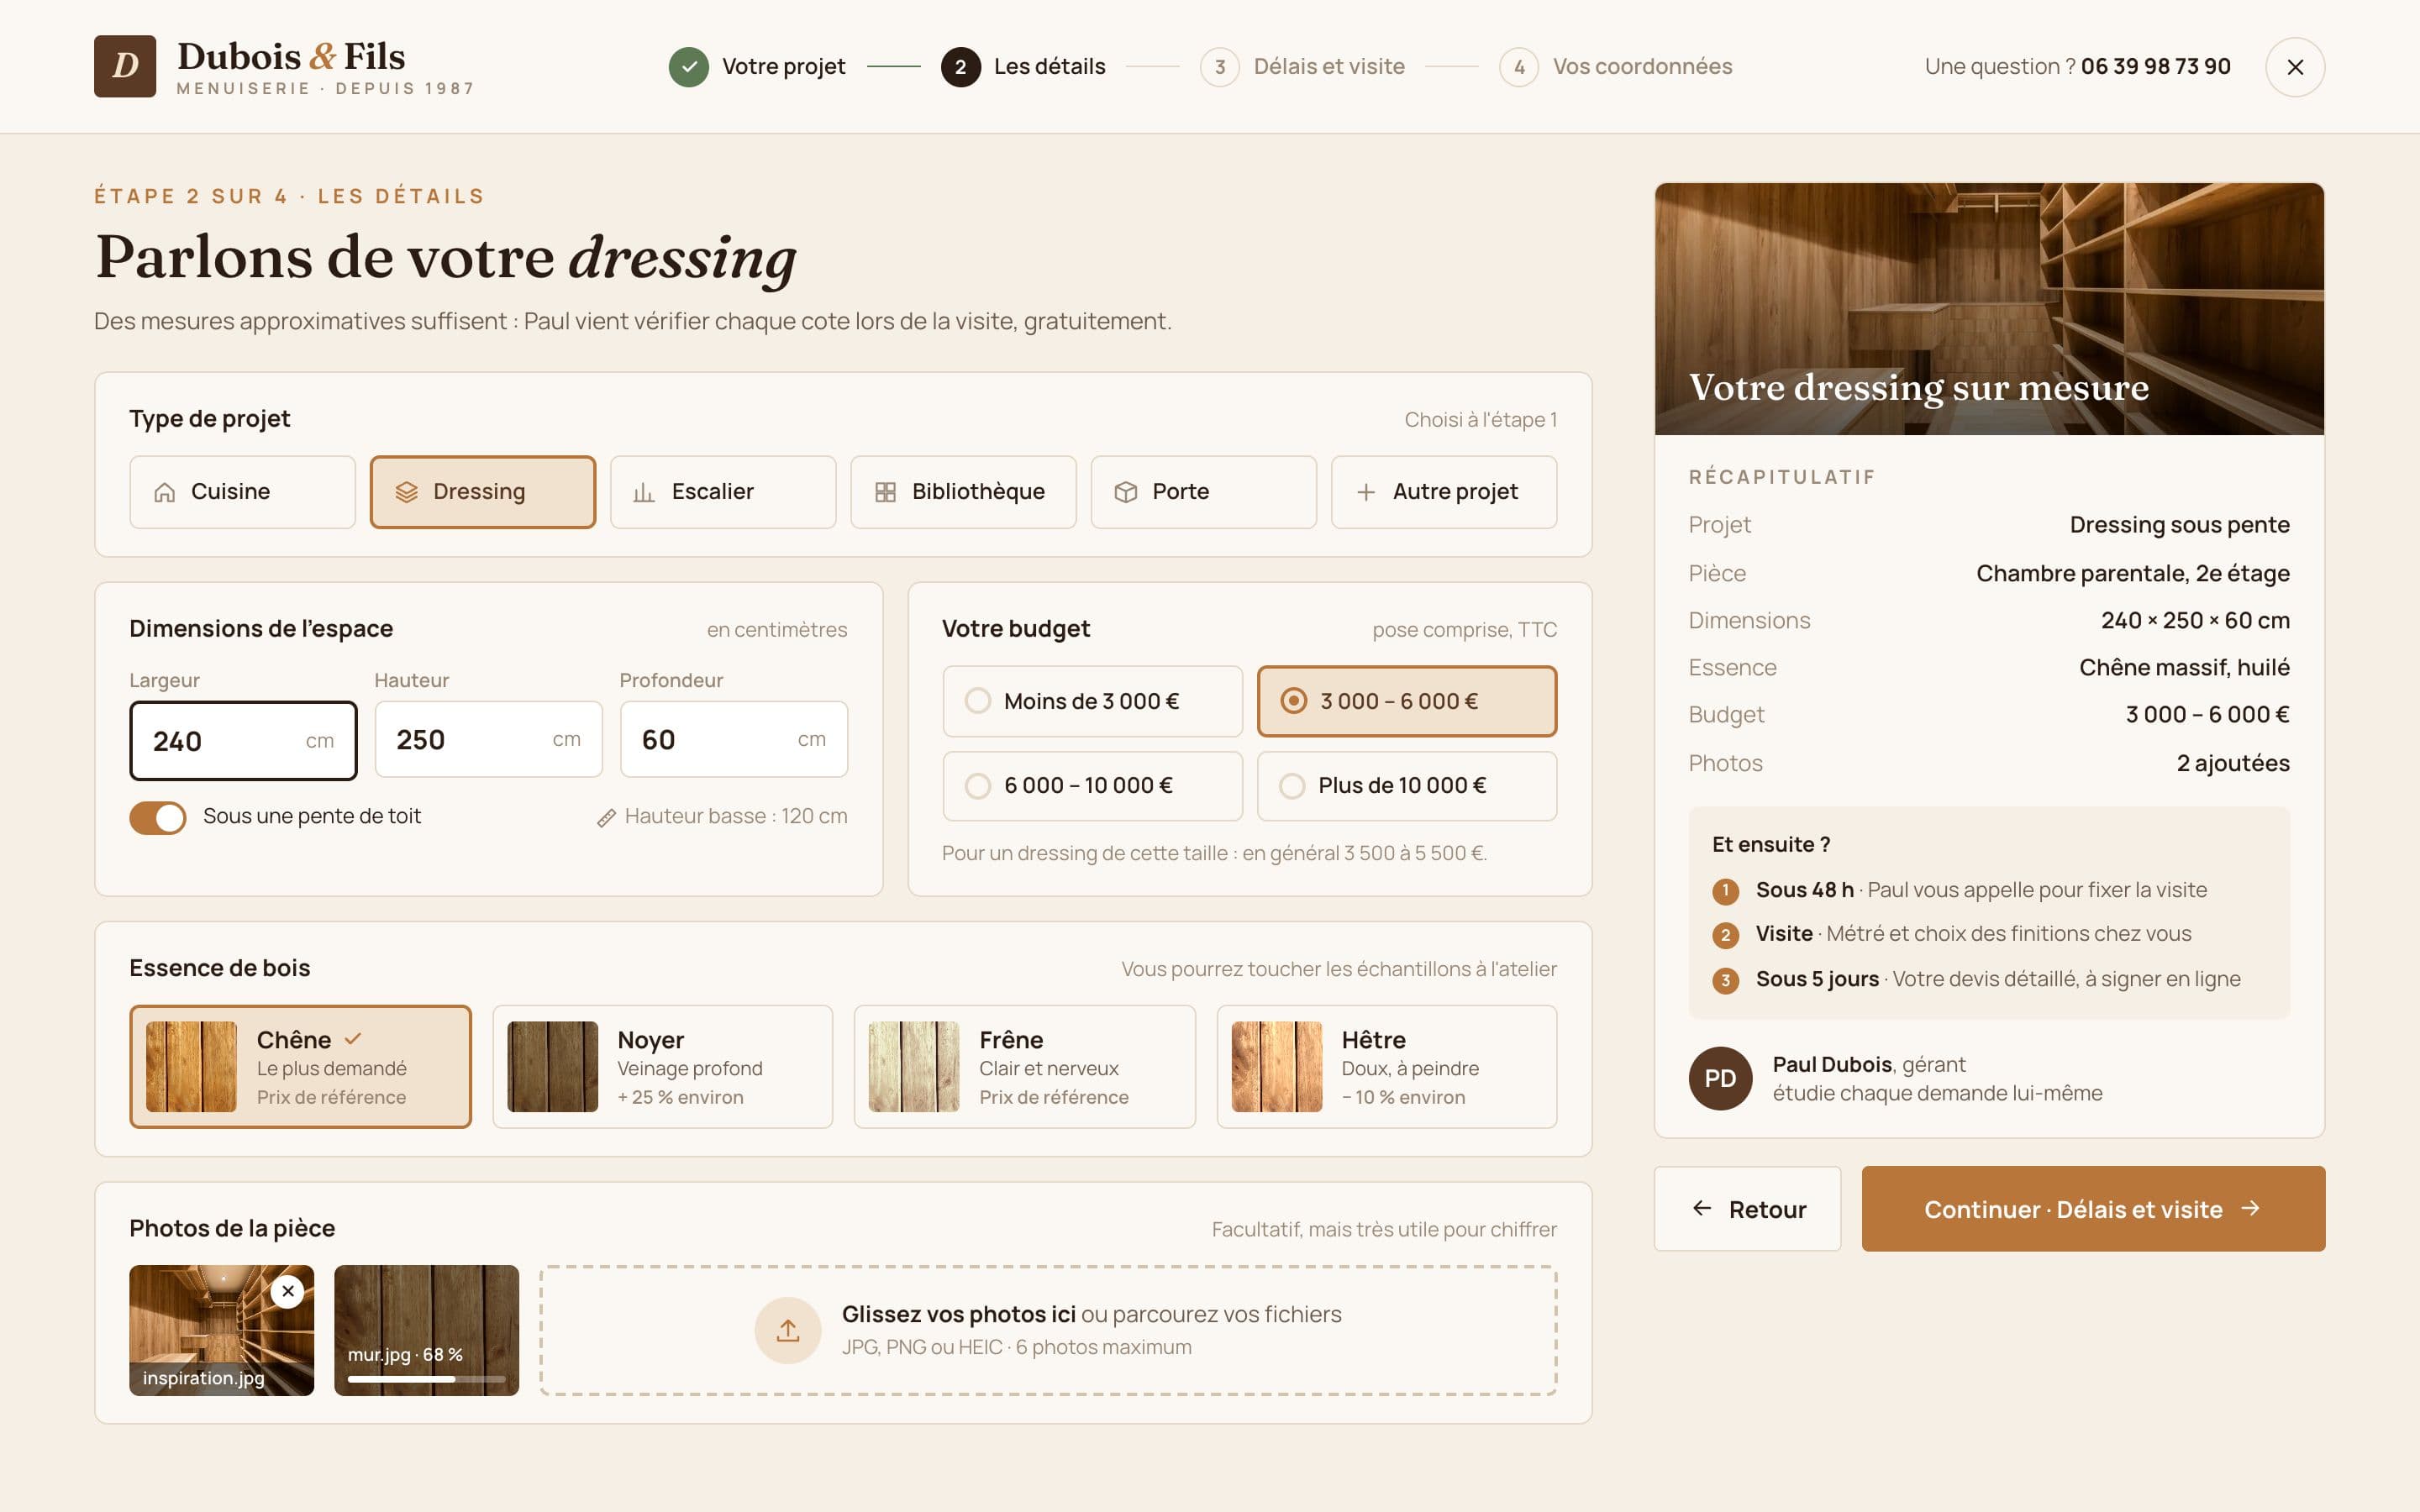Select budget Plus de 10 000 €
This screenshot has width=2420, height=1512.
point(1406,786)
